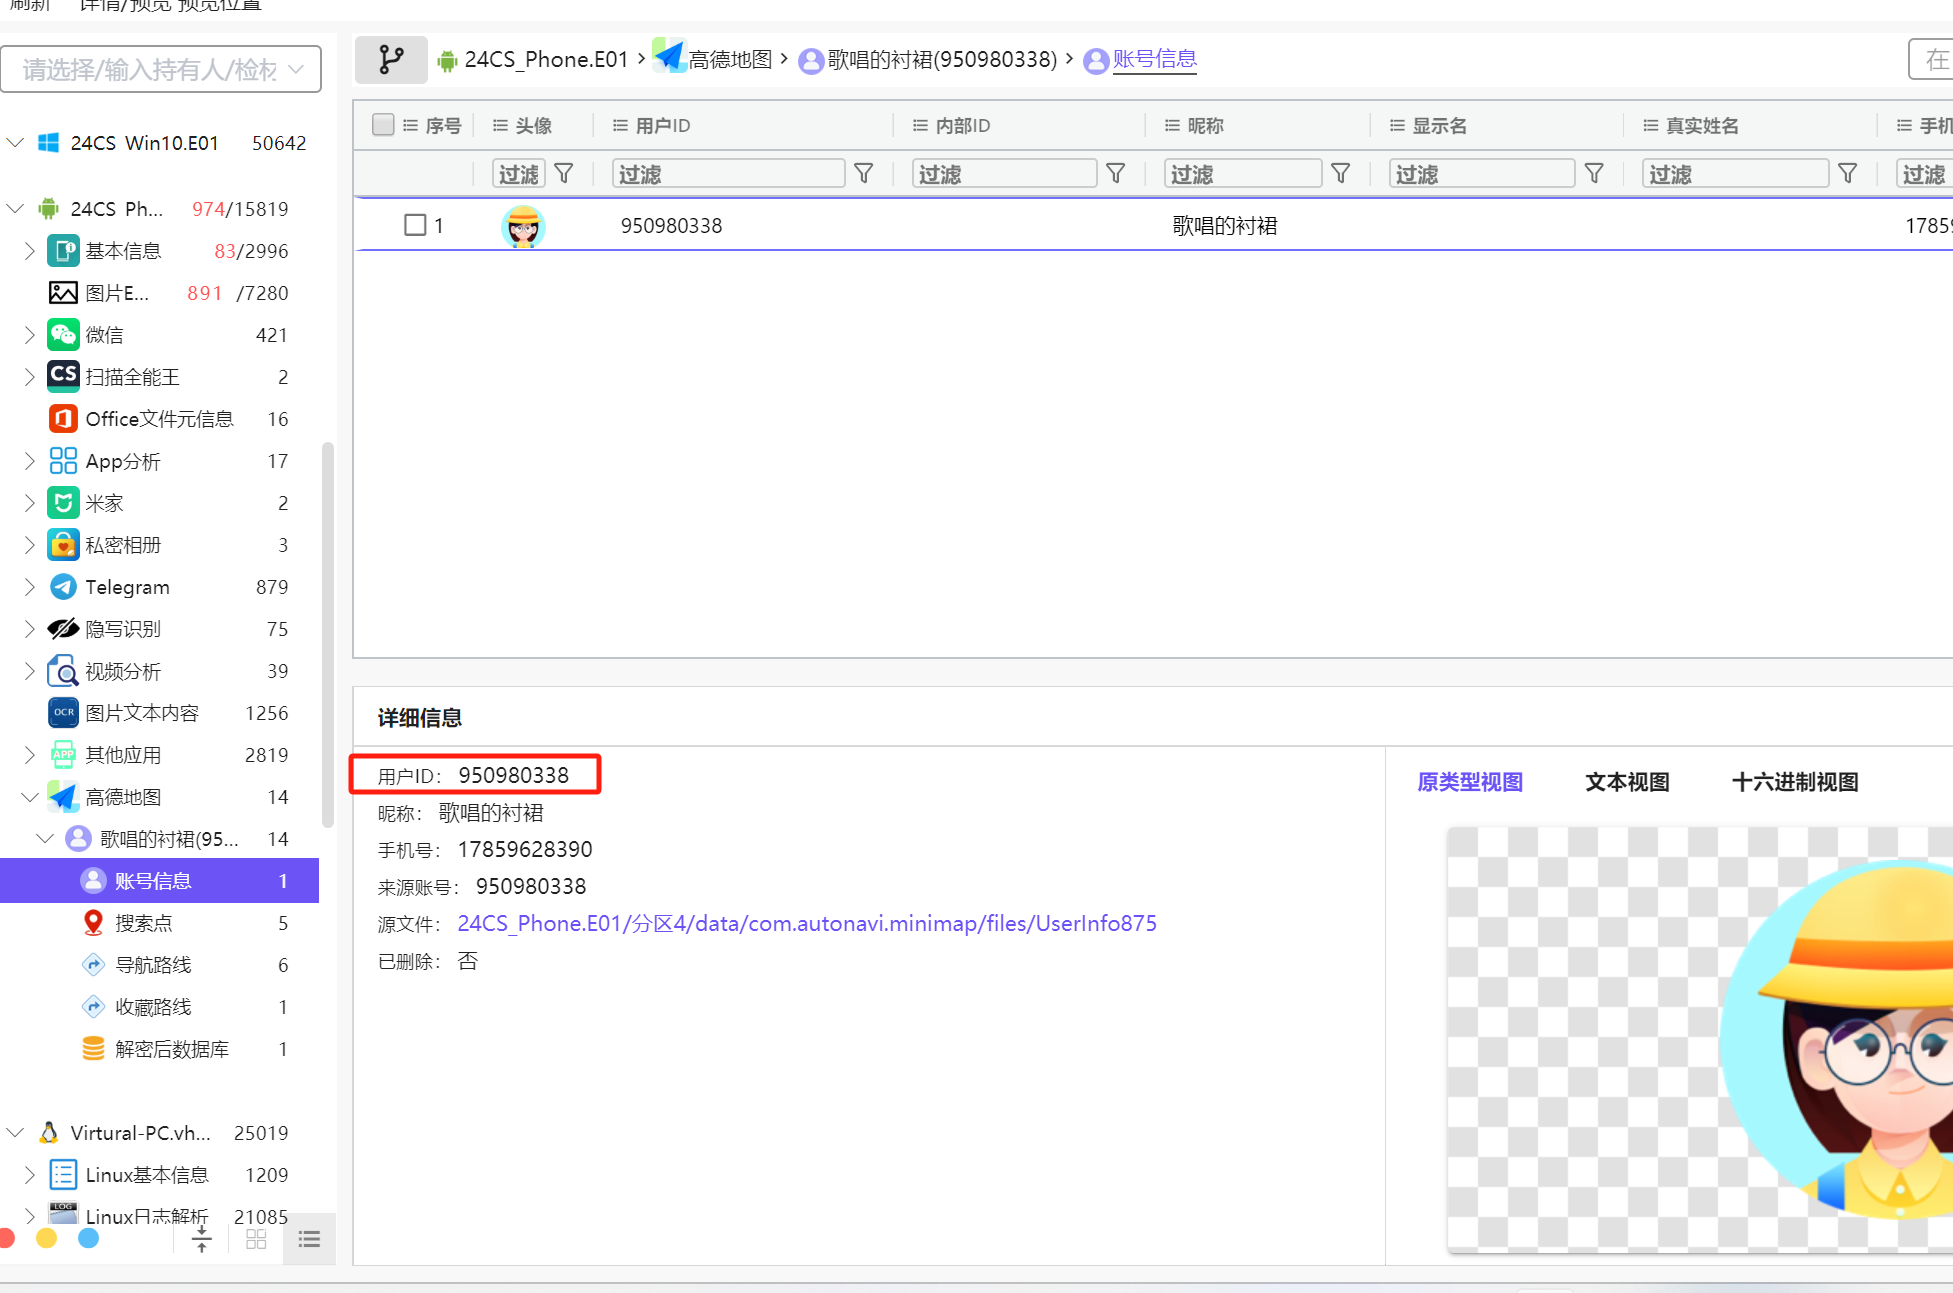Image resolution: width=1953 pixels, height=1293 pixels.
Task: Open the 请选择/输入持有人 dropdown
Action: [160, 70]
